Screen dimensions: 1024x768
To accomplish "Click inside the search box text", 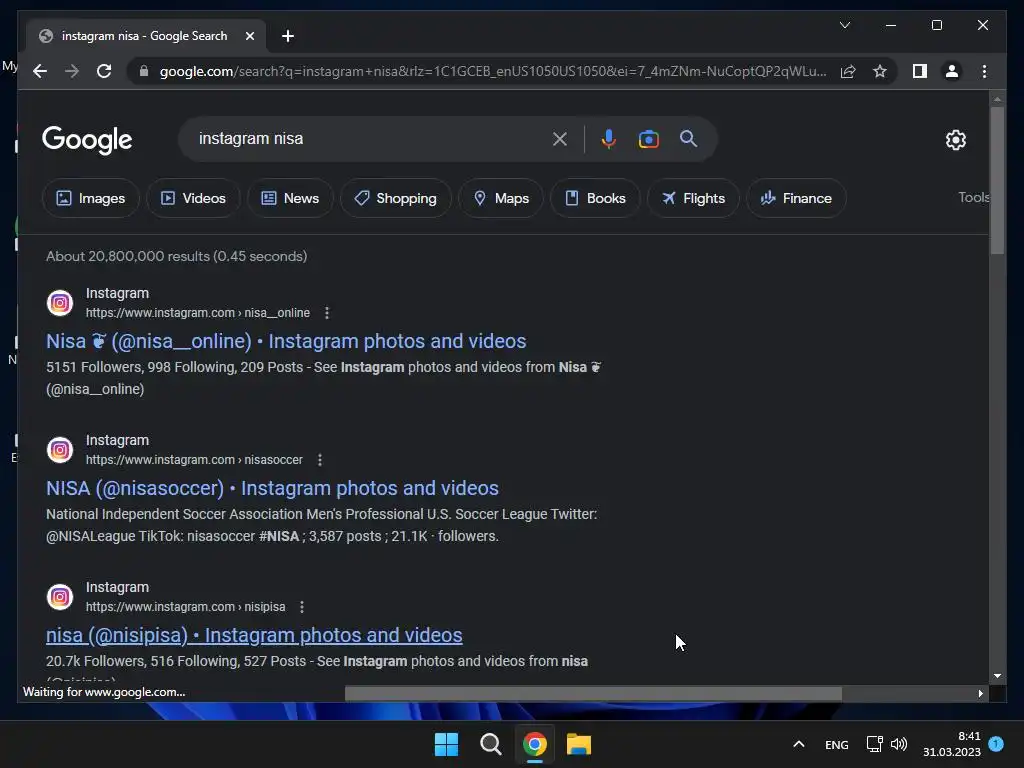I will (x=251, y=138).
